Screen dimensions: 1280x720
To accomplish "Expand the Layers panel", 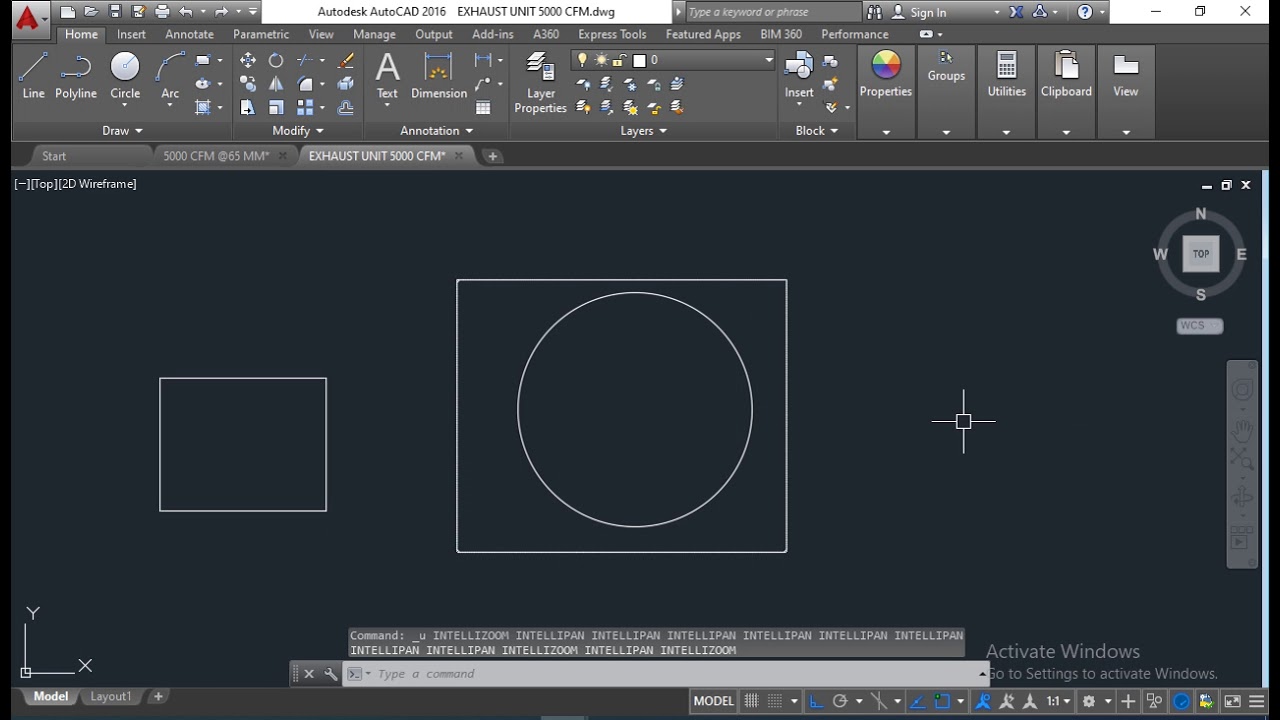I will point(643,131).
